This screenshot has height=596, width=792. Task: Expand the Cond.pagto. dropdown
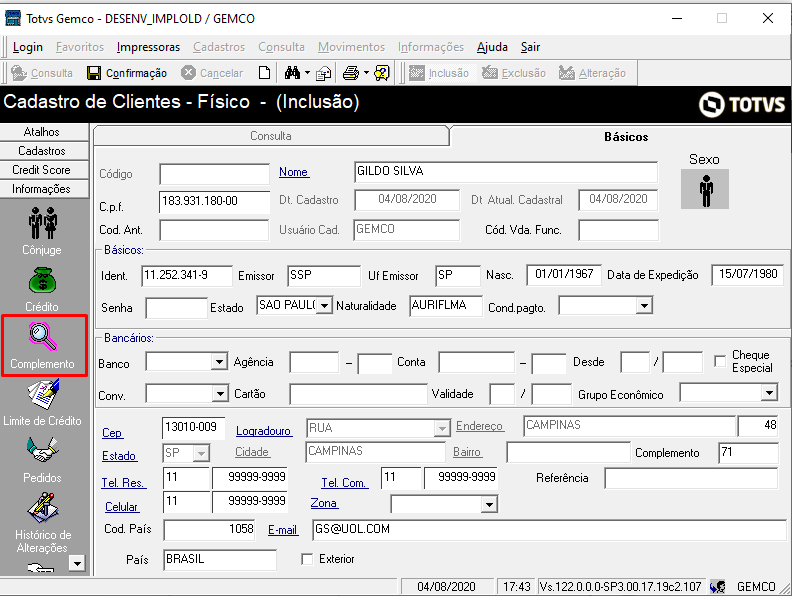click(644, 306)
